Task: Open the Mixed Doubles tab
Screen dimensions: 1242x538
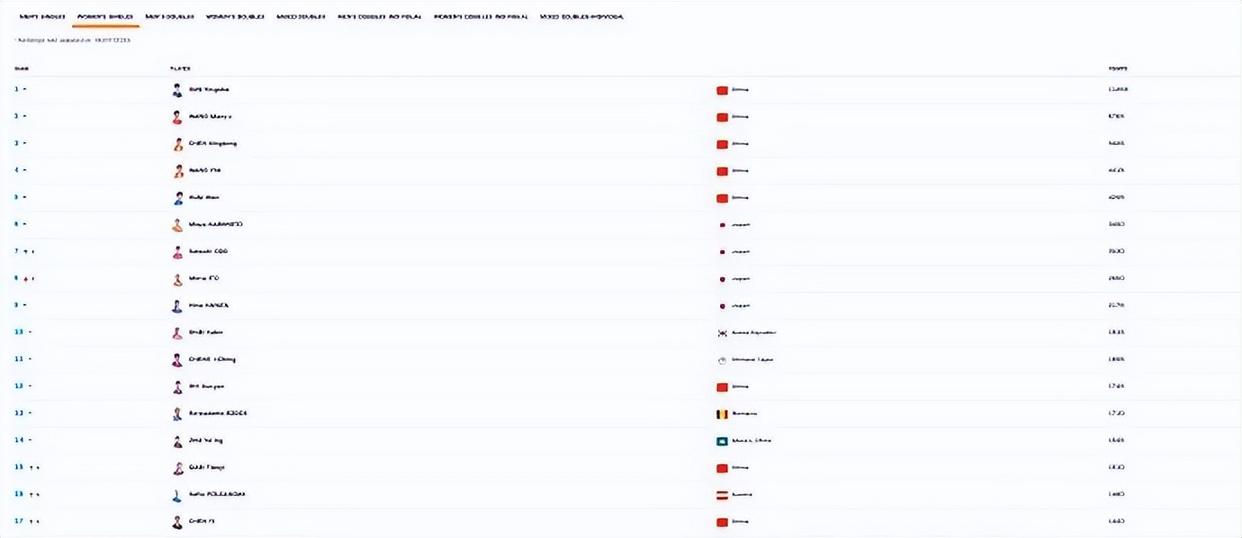Action: click(301, 17)
